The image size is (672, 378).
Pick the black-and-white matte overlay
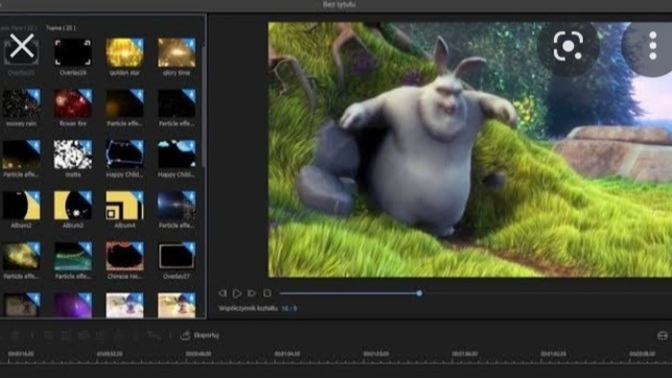73,154
